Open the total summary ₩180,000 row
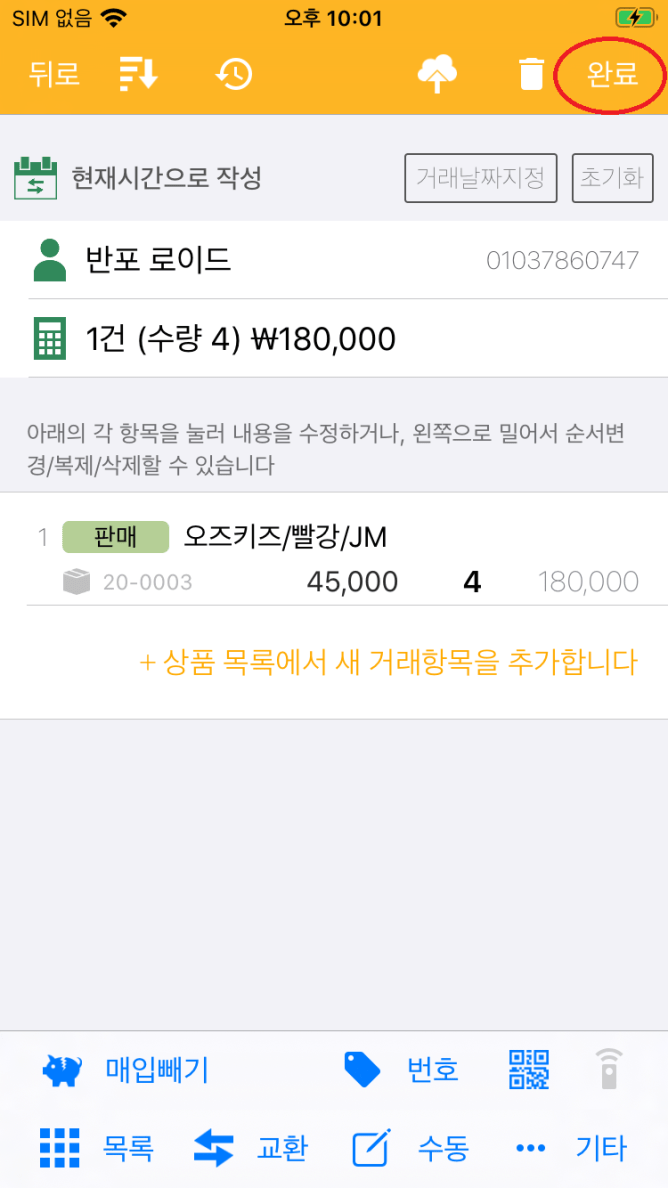 tap(334, 340)
